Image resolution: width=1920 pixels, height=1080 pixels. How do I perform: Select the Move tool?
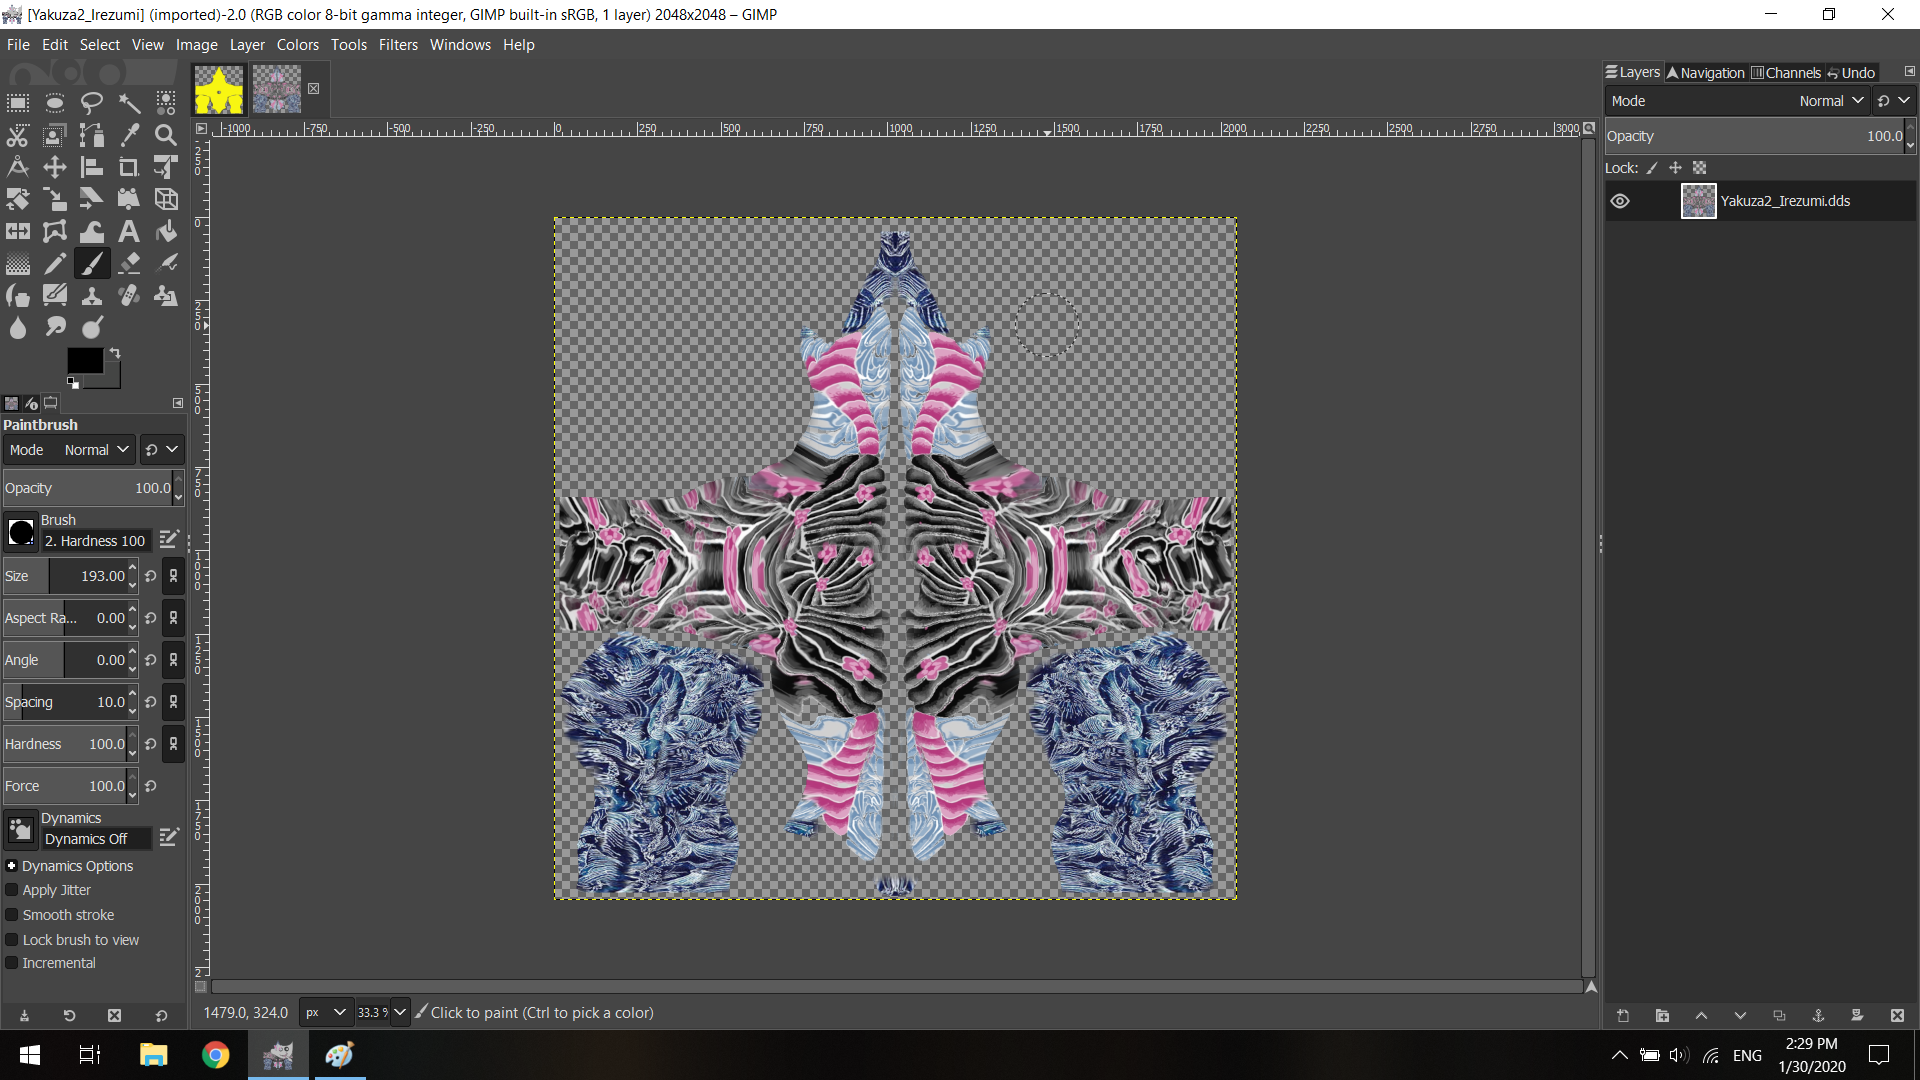click(x=55, y=167)
